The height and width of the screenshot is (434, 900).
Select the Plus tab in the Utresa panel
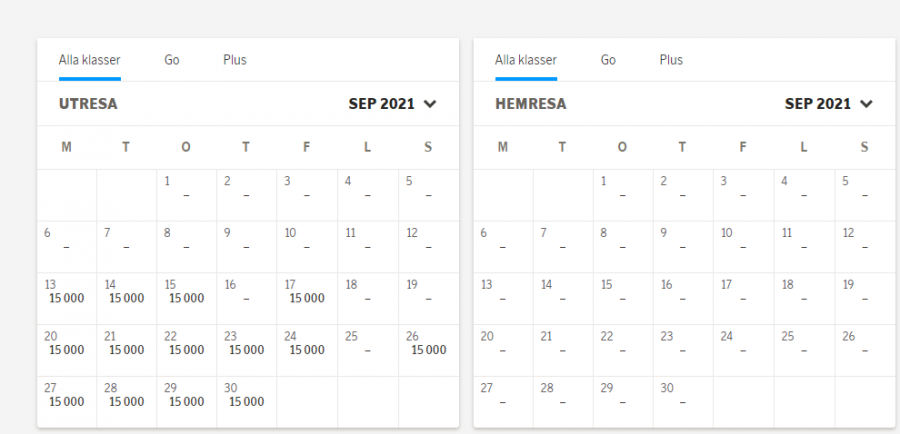[235, 60]
